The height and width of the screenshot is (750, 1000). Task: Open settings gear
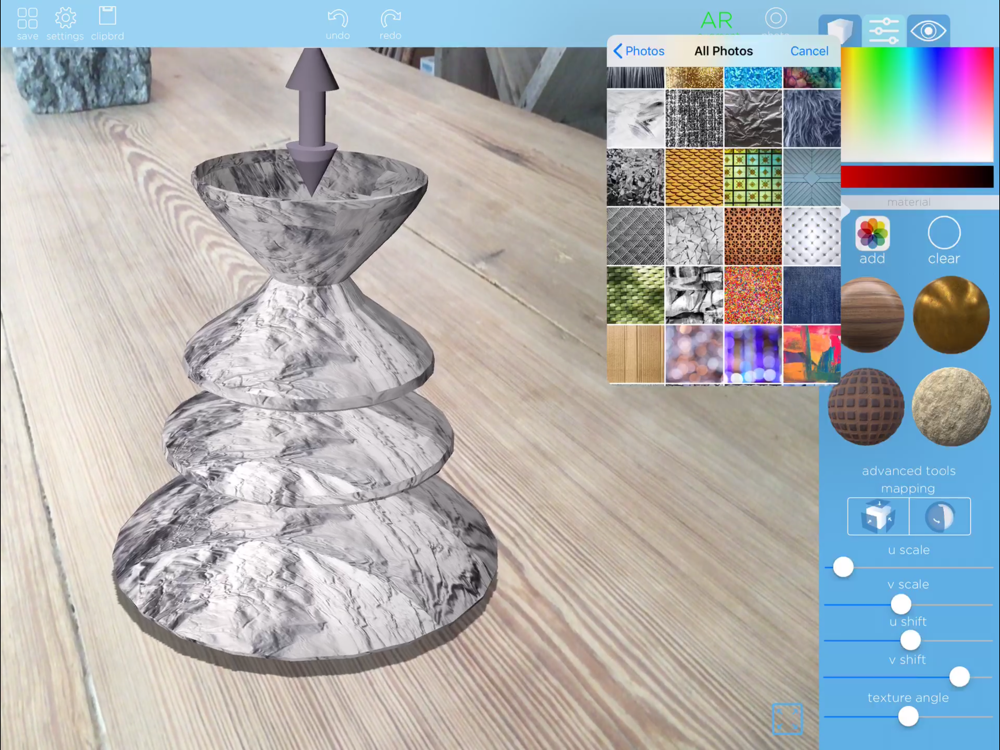65,24
